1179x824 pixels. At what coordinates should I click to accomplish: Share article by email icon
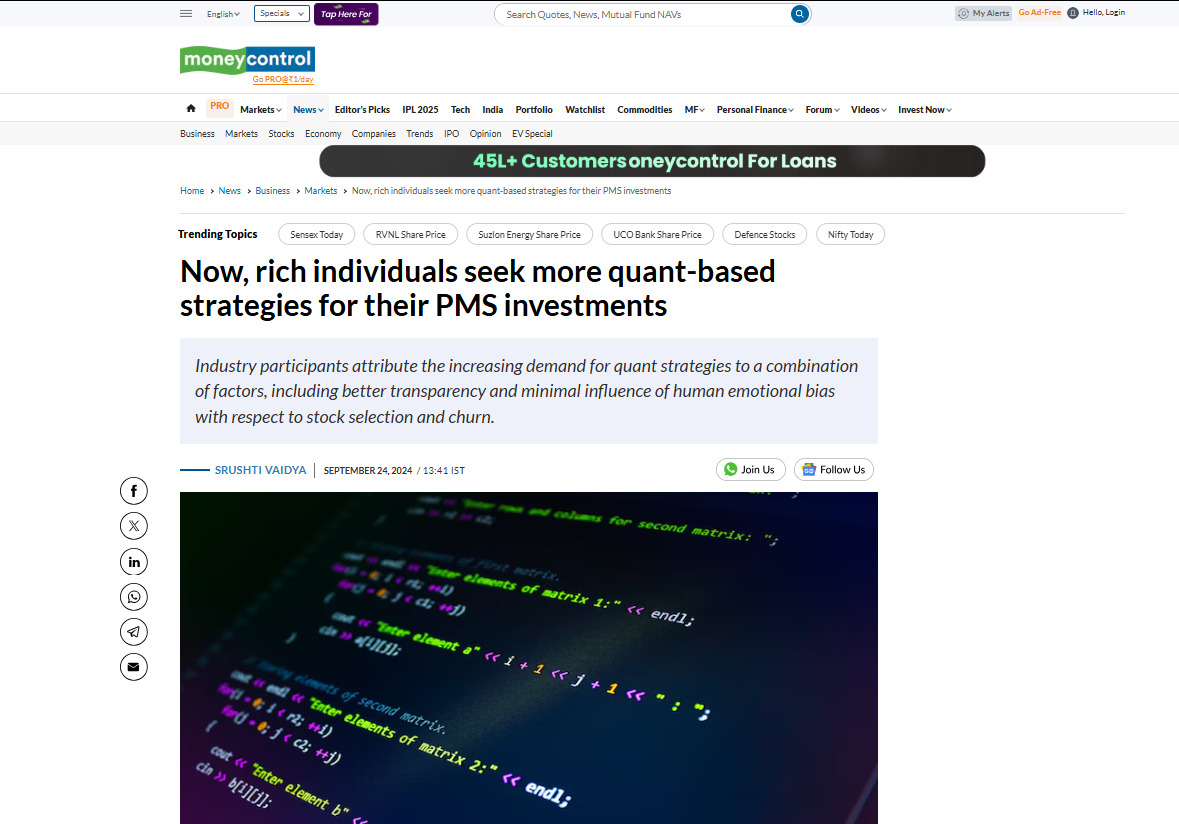pos(134,667)
